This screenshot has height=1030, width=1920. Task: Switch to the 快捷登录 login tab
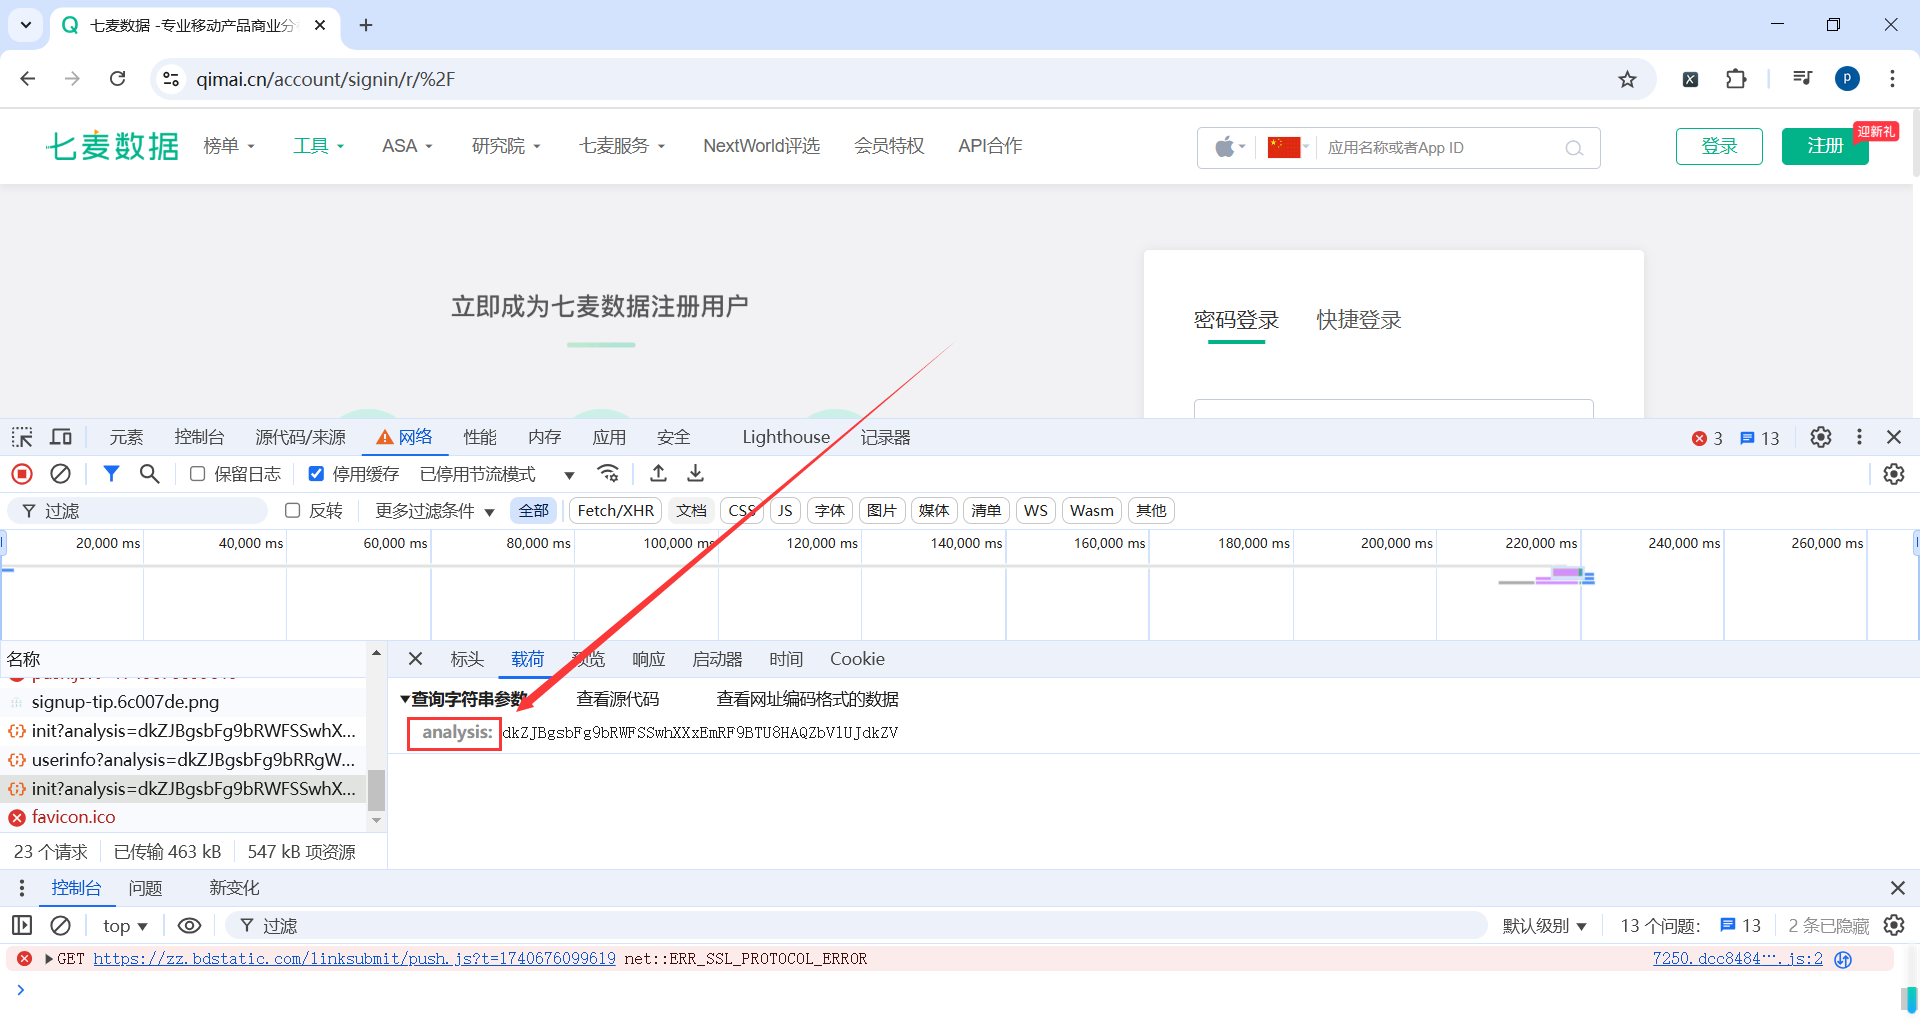coord(1359,320)
